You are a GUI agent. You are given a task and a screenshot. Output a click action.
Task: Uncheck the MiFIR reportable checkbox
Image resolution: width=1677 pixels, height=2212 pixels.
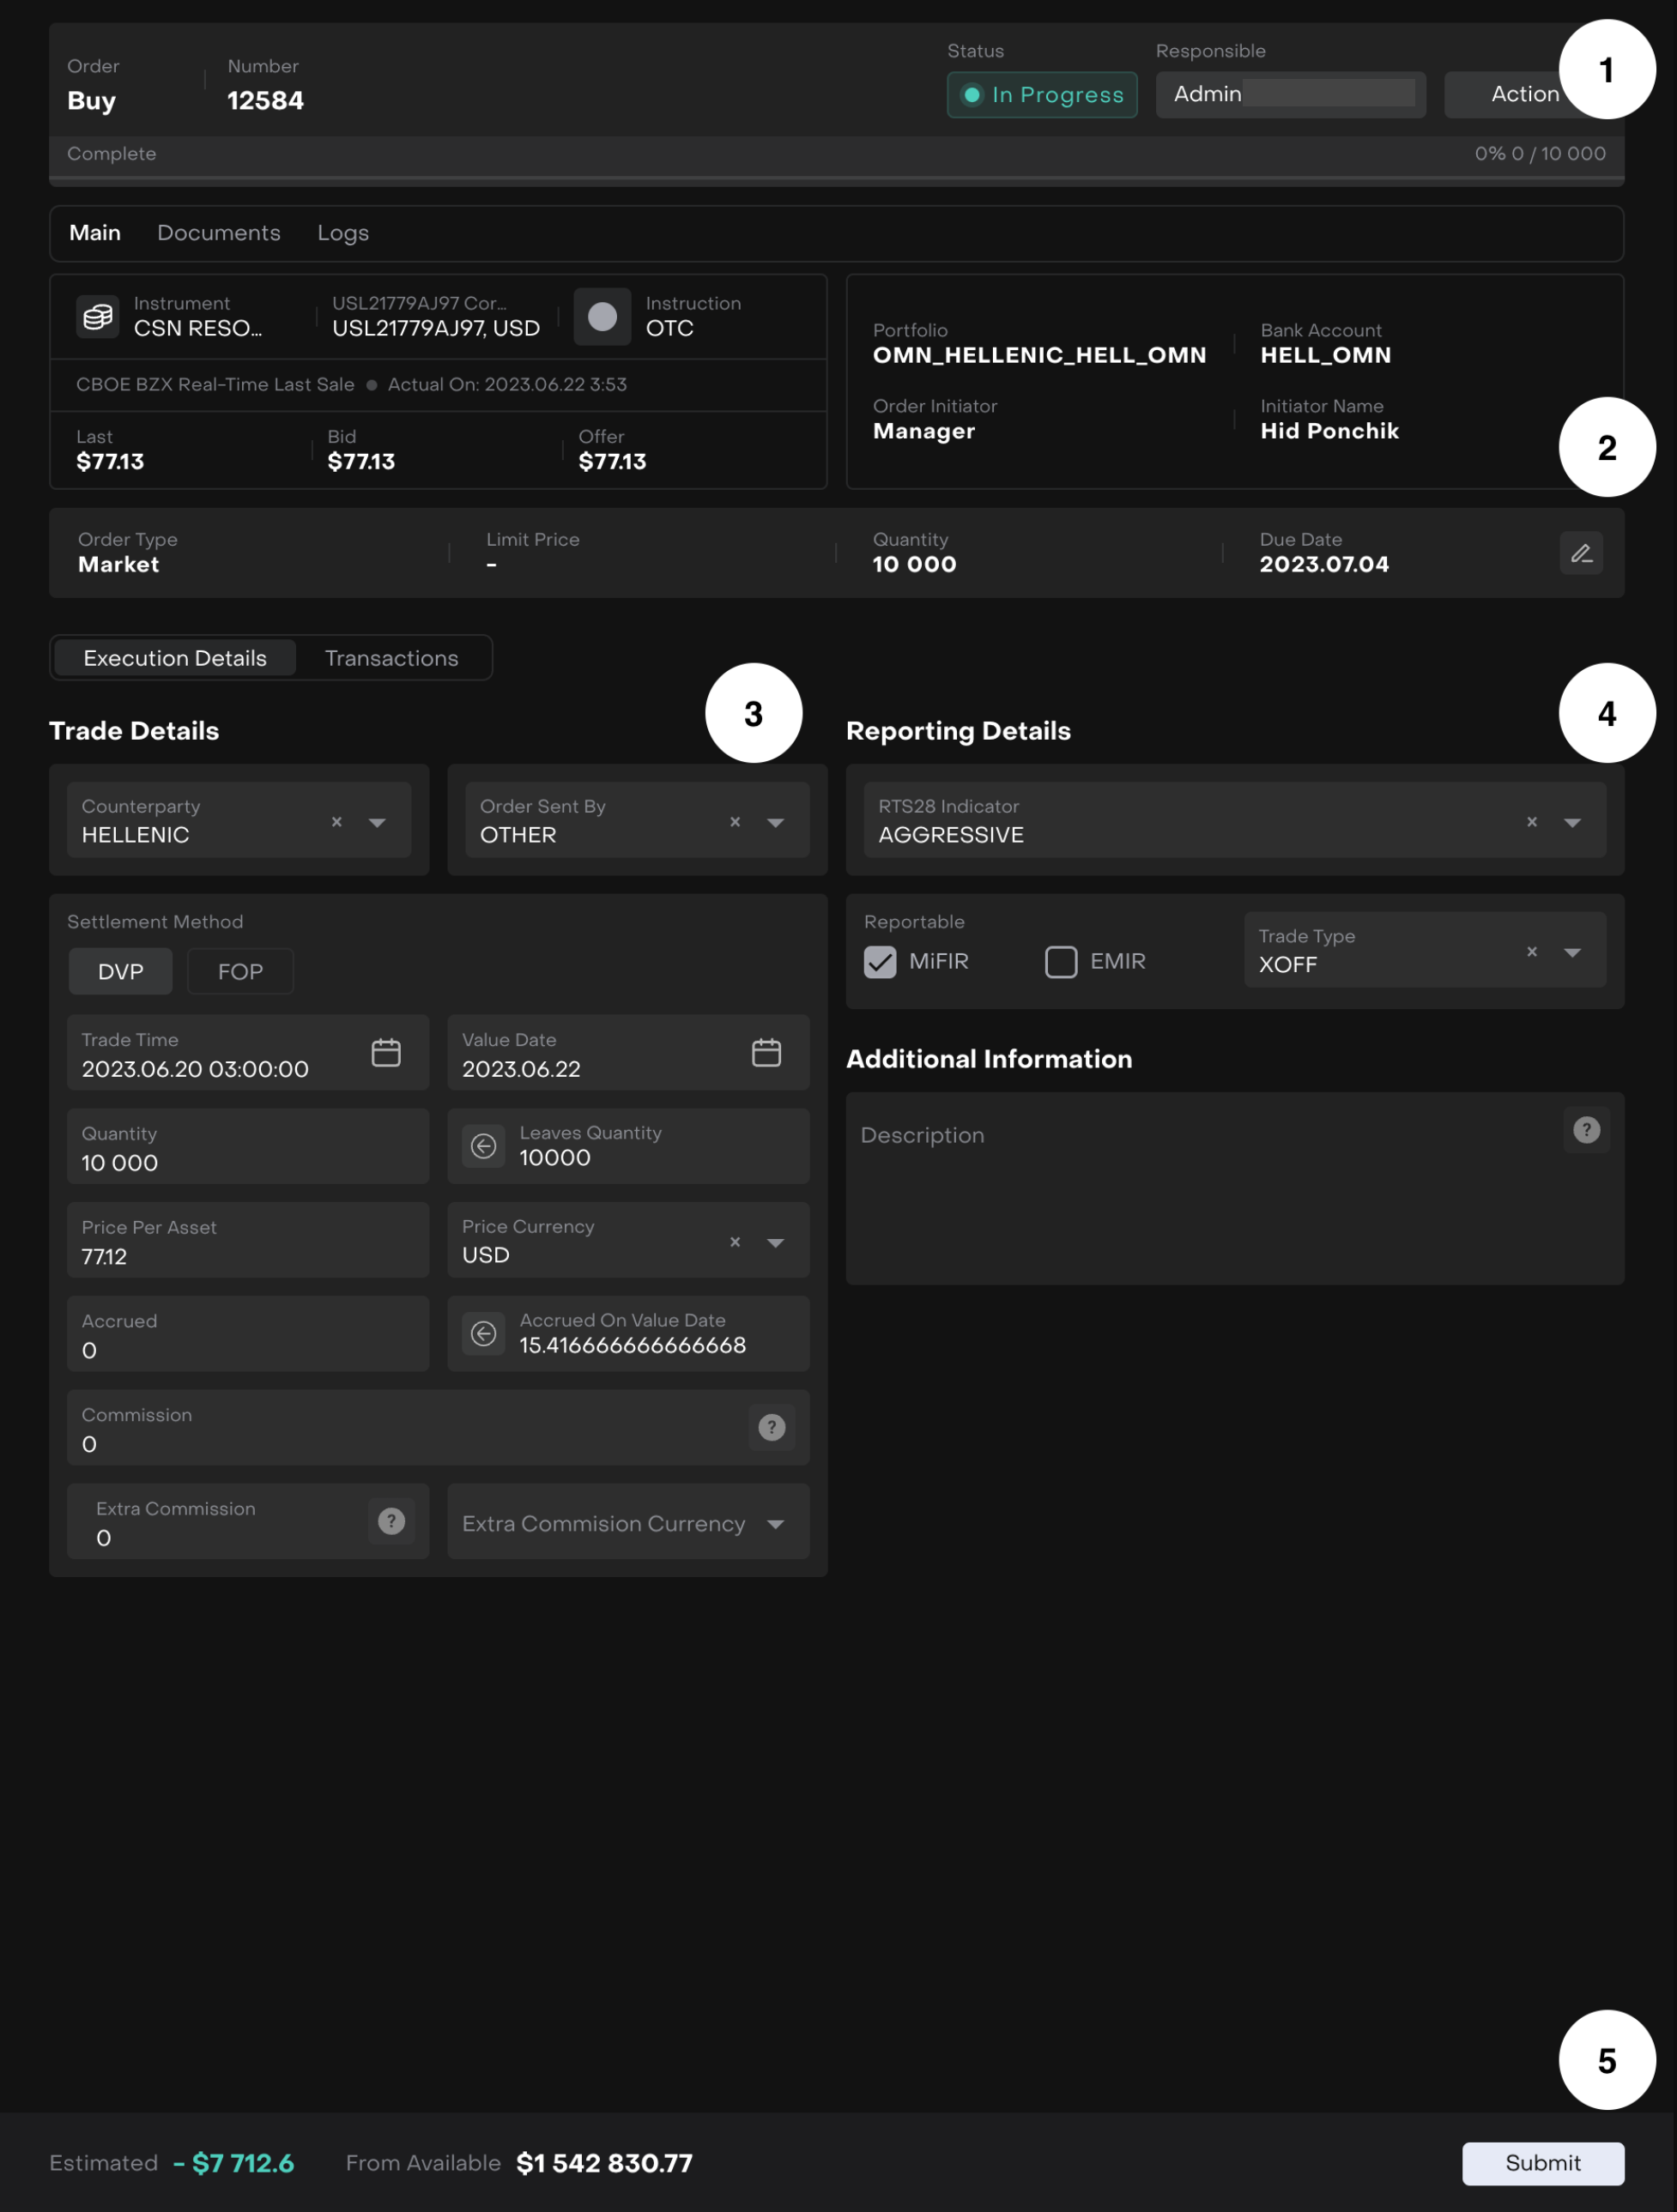880,961
